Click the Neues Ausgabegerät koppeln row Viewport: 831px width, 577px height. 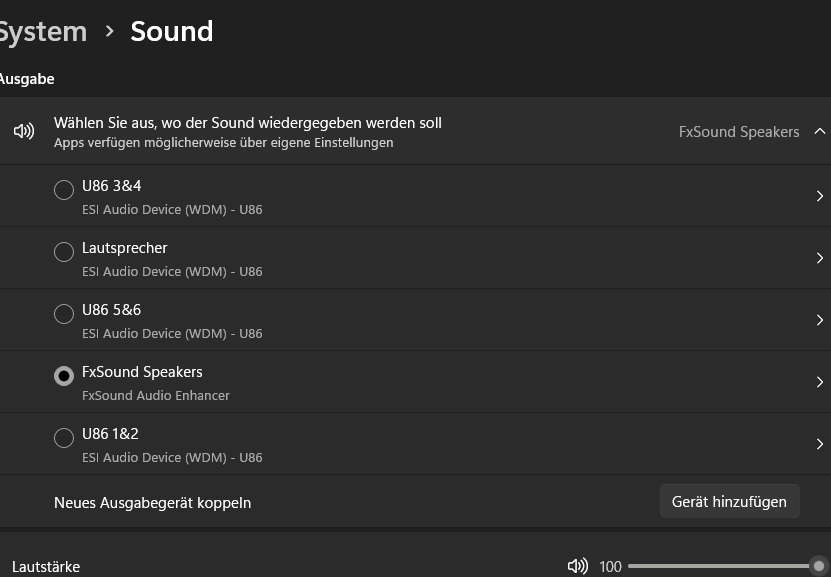[x=152, y=503]
